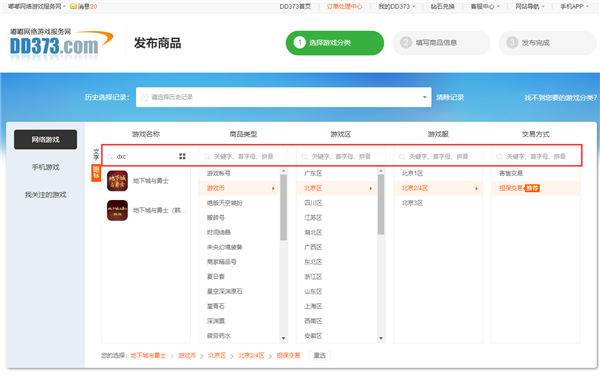The width and height of the screenshot is (600, 376).
Task: Expand the 我的DD373 menu
Action: pyautogui.click(x=397, y=7)
